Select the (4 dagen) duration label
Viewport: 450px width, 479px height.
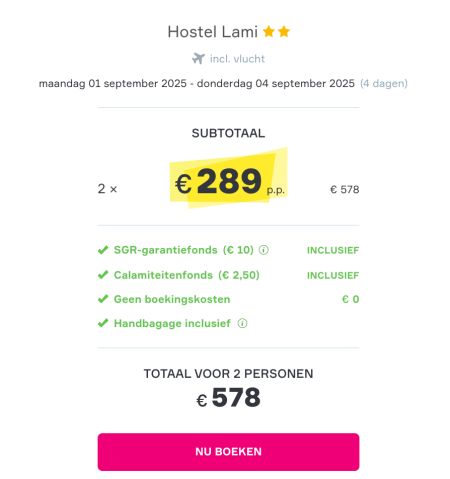click(x=384, y=83)
